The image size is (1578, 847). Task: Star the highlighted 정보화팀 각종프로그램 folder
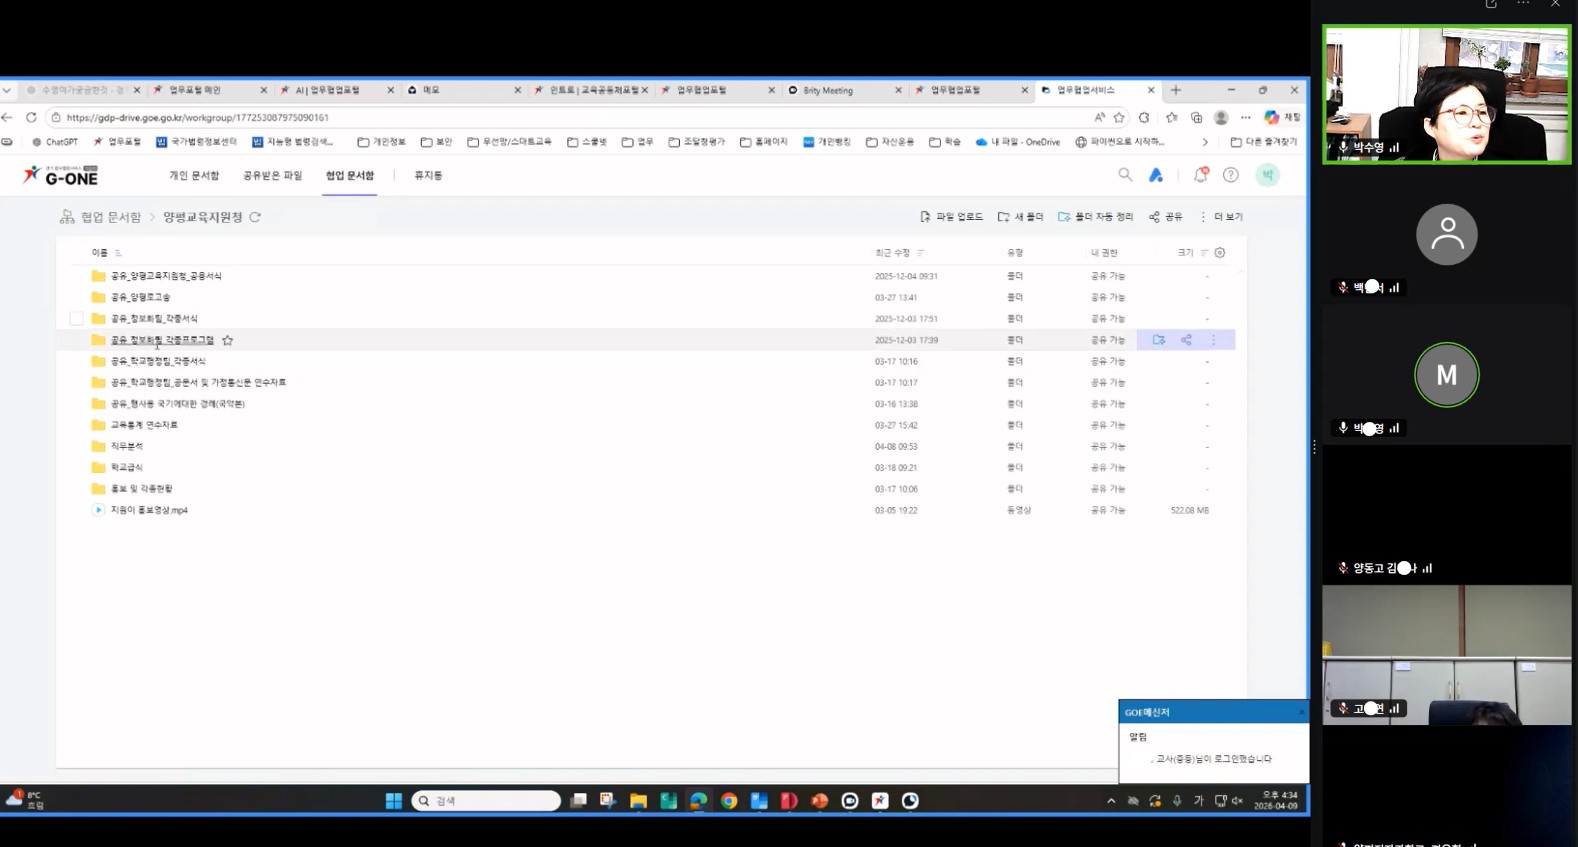pyautogui.click(x=228, y=340)
